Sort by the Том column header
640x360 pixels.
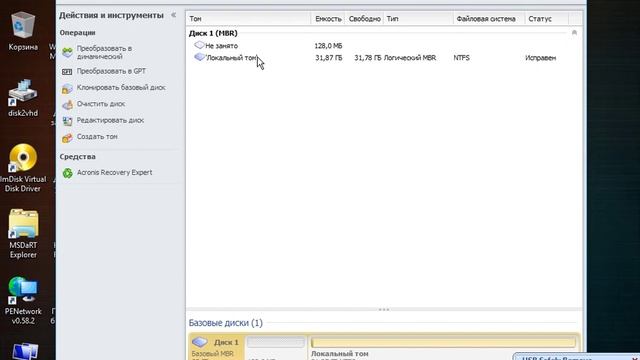tap(249, 19)
